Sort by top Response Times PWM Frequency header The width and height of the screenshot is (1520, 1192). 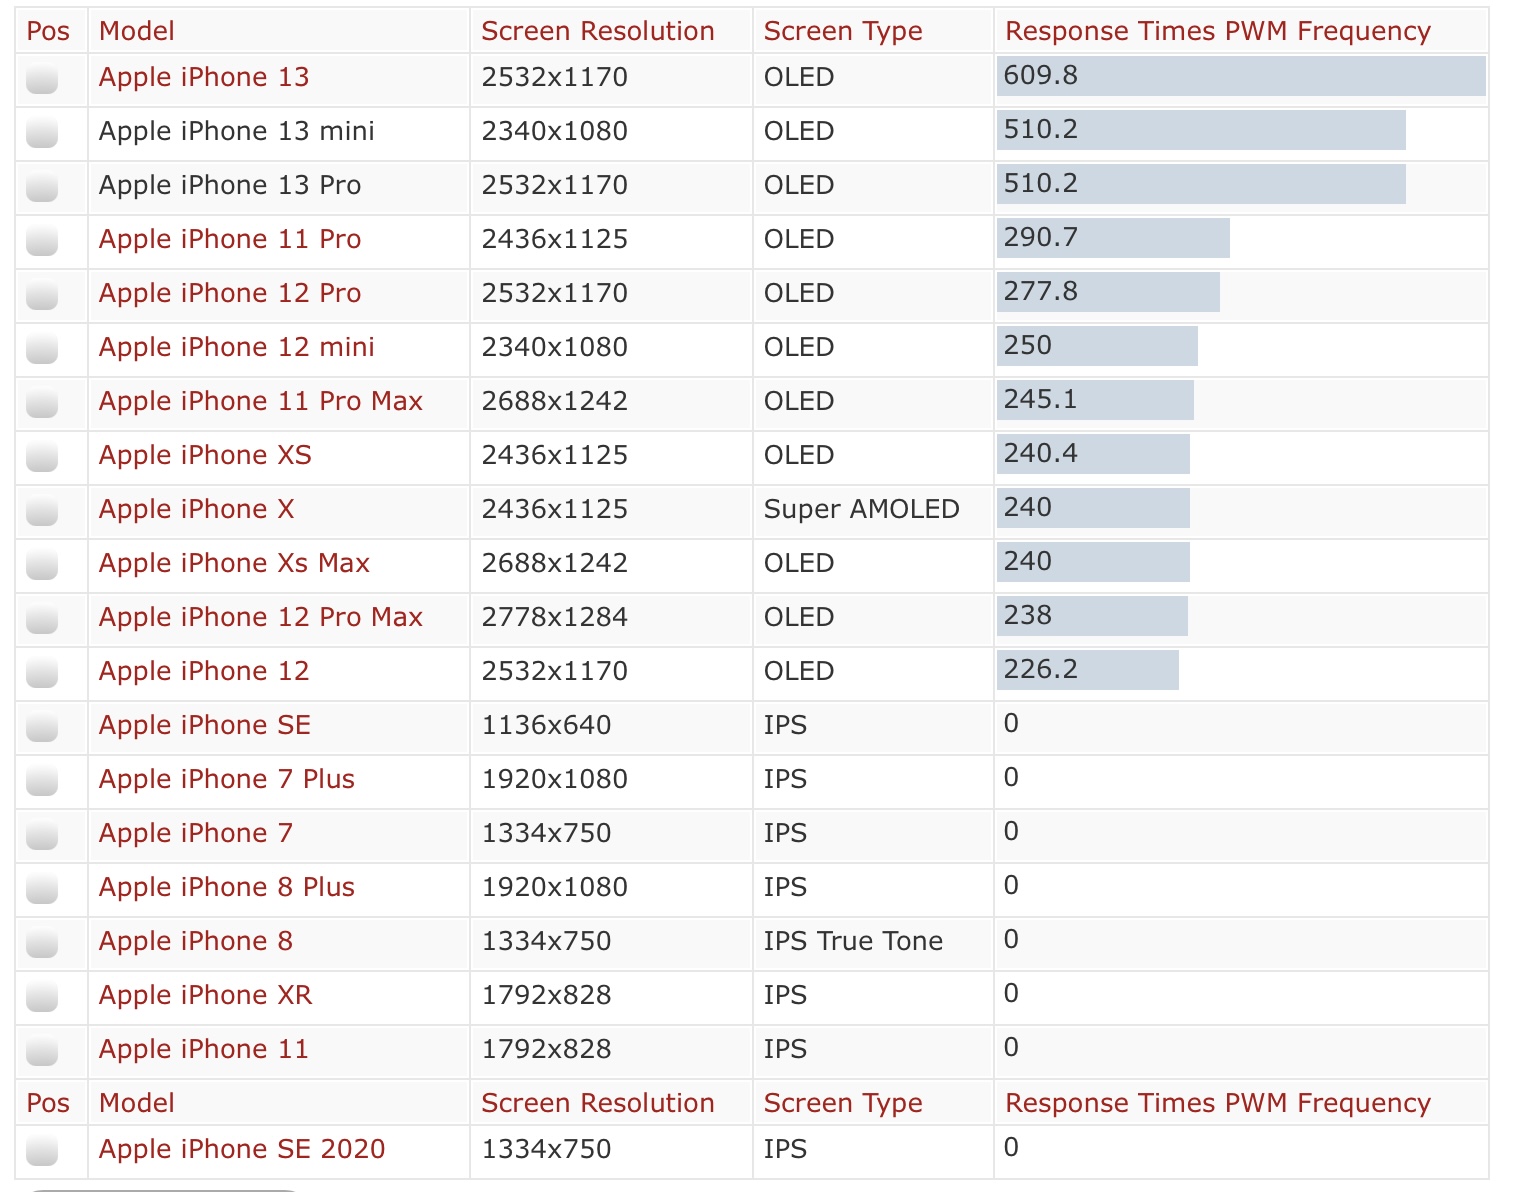[x=1217, y=31]
